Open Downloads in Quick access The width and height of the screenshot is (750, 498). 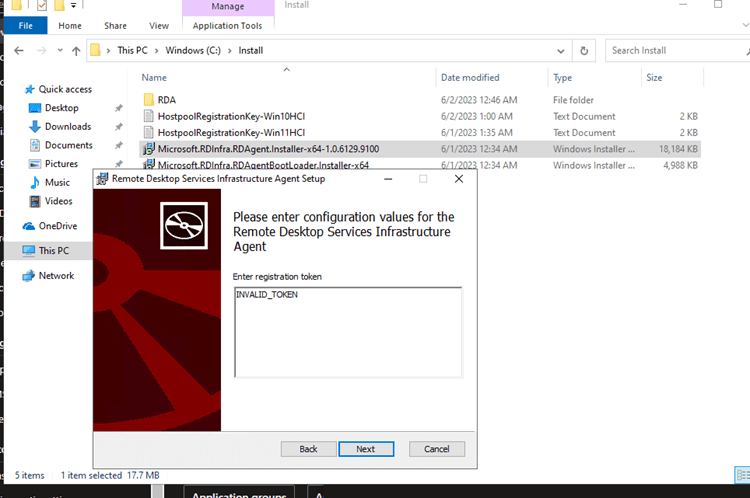(67, 127)
